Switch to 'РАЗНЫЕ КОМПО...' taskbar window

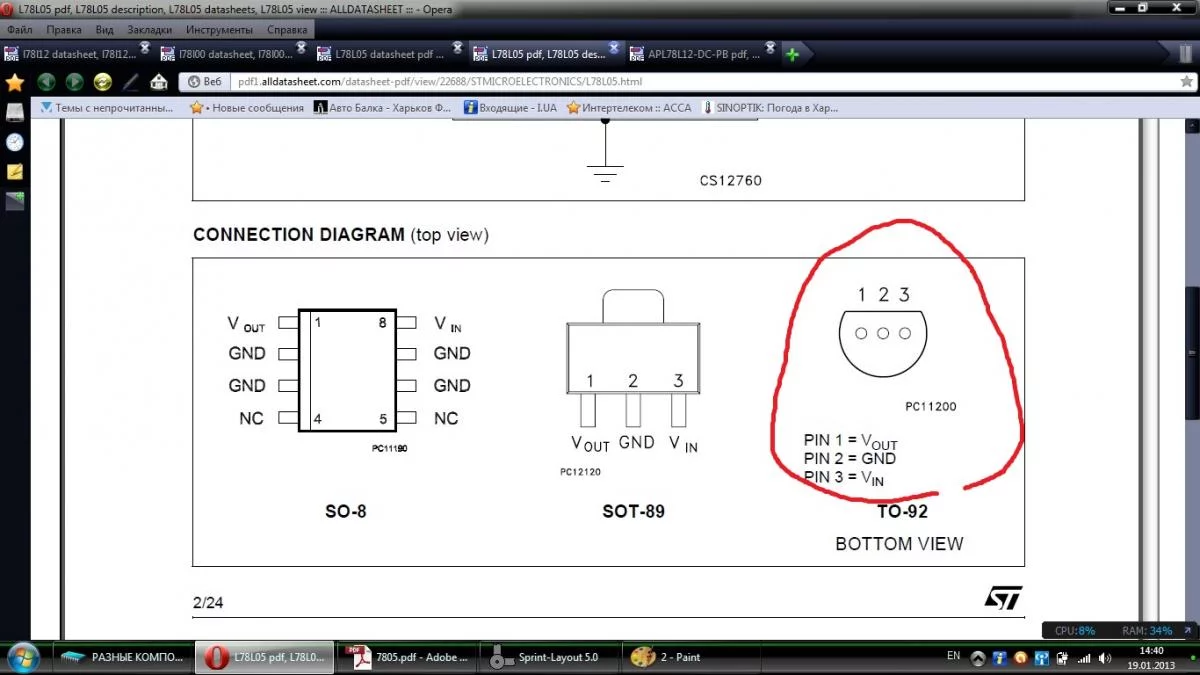pyautogui.click(x=122, y=657)
